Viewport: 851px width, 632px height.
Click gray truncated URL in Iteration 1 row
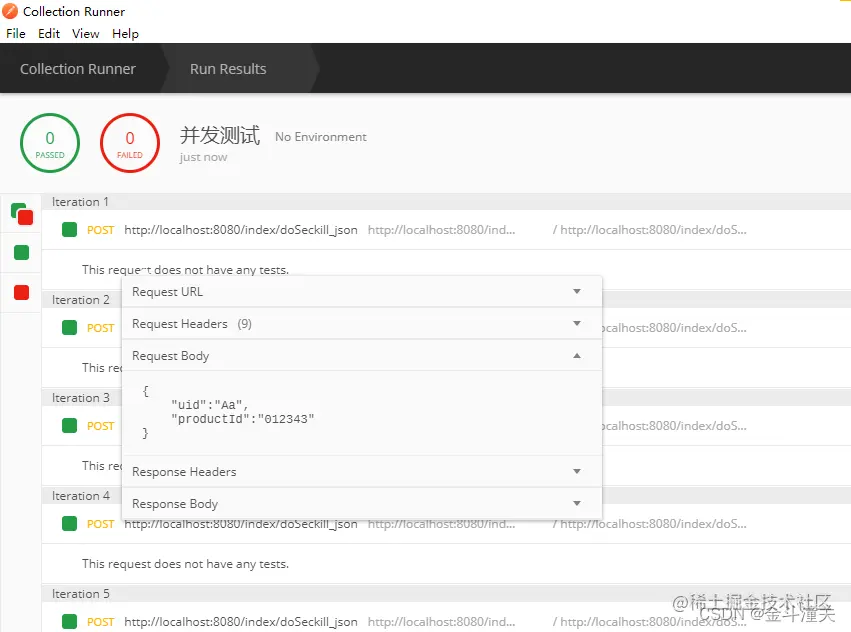pos(442,230)
